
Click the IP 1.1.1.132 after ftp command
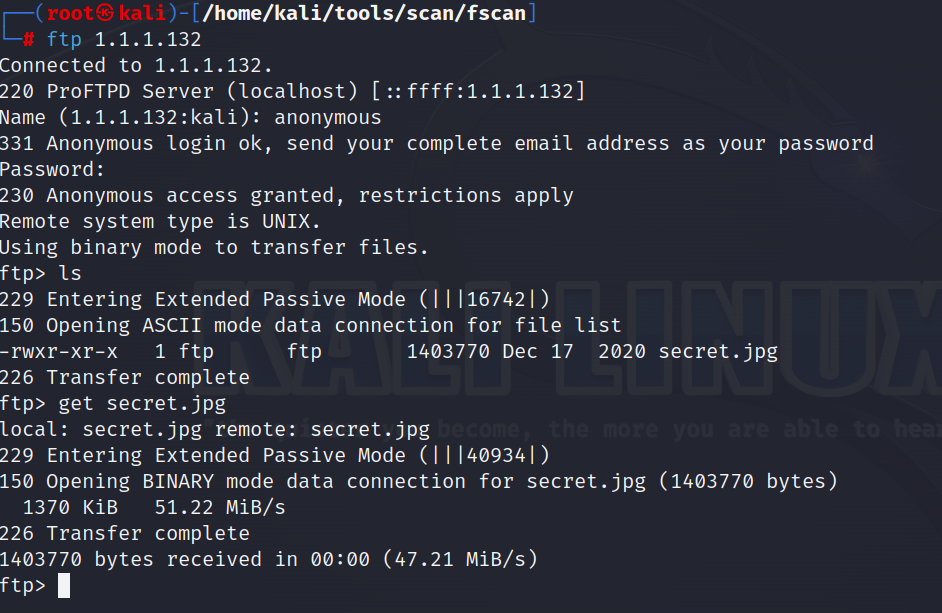coord(148,40)
